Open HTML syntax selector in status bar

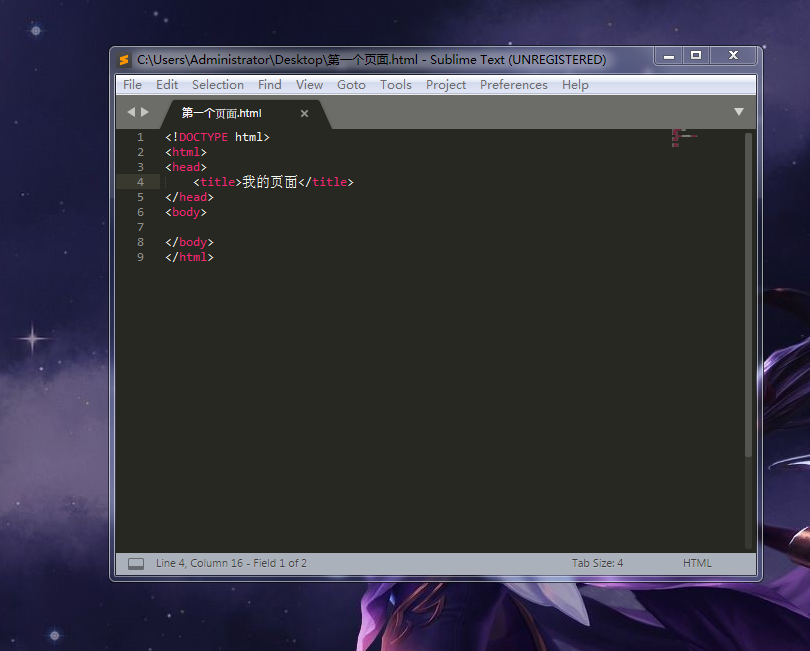697,563
